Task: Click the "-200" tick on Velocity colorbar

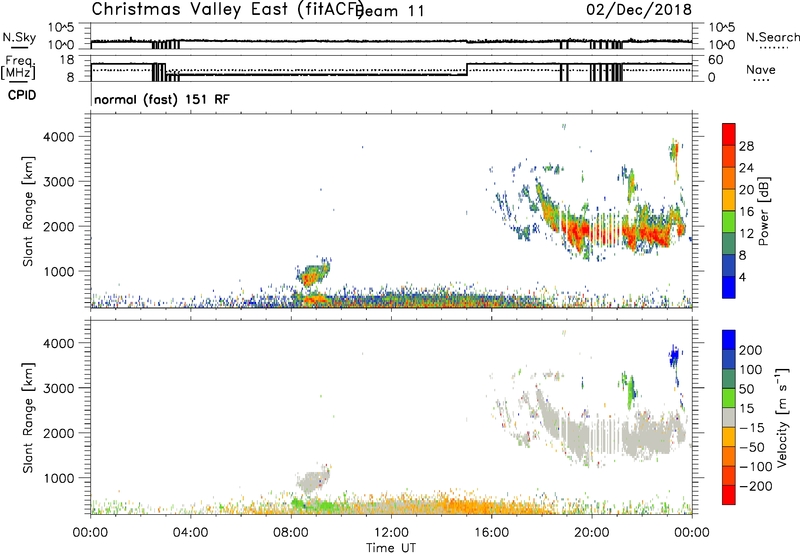Action: [x=755, y=486]
